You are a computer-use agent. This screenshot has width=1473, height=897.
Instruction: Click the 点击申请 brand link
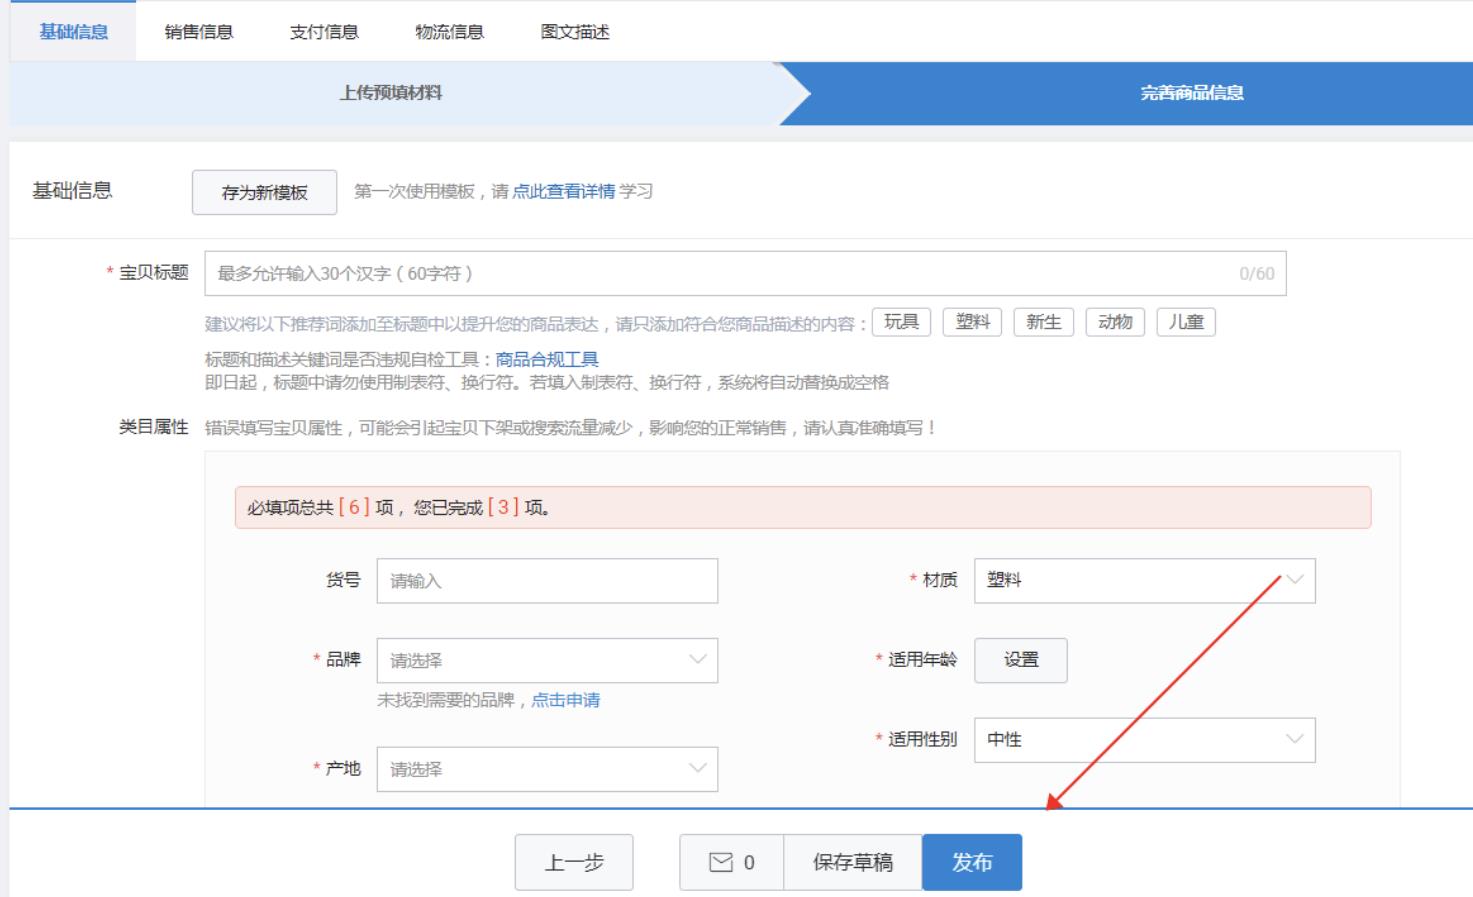(565, 700)
